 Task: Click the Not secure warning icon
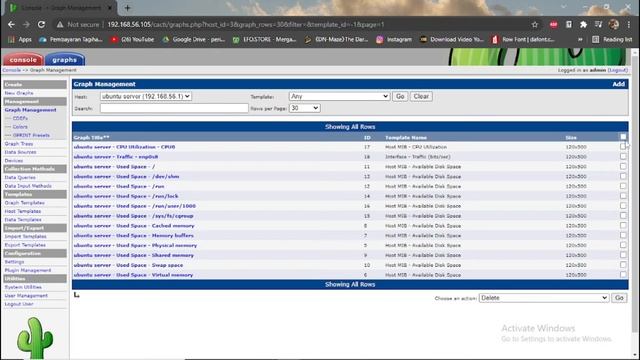coord(60,24)
